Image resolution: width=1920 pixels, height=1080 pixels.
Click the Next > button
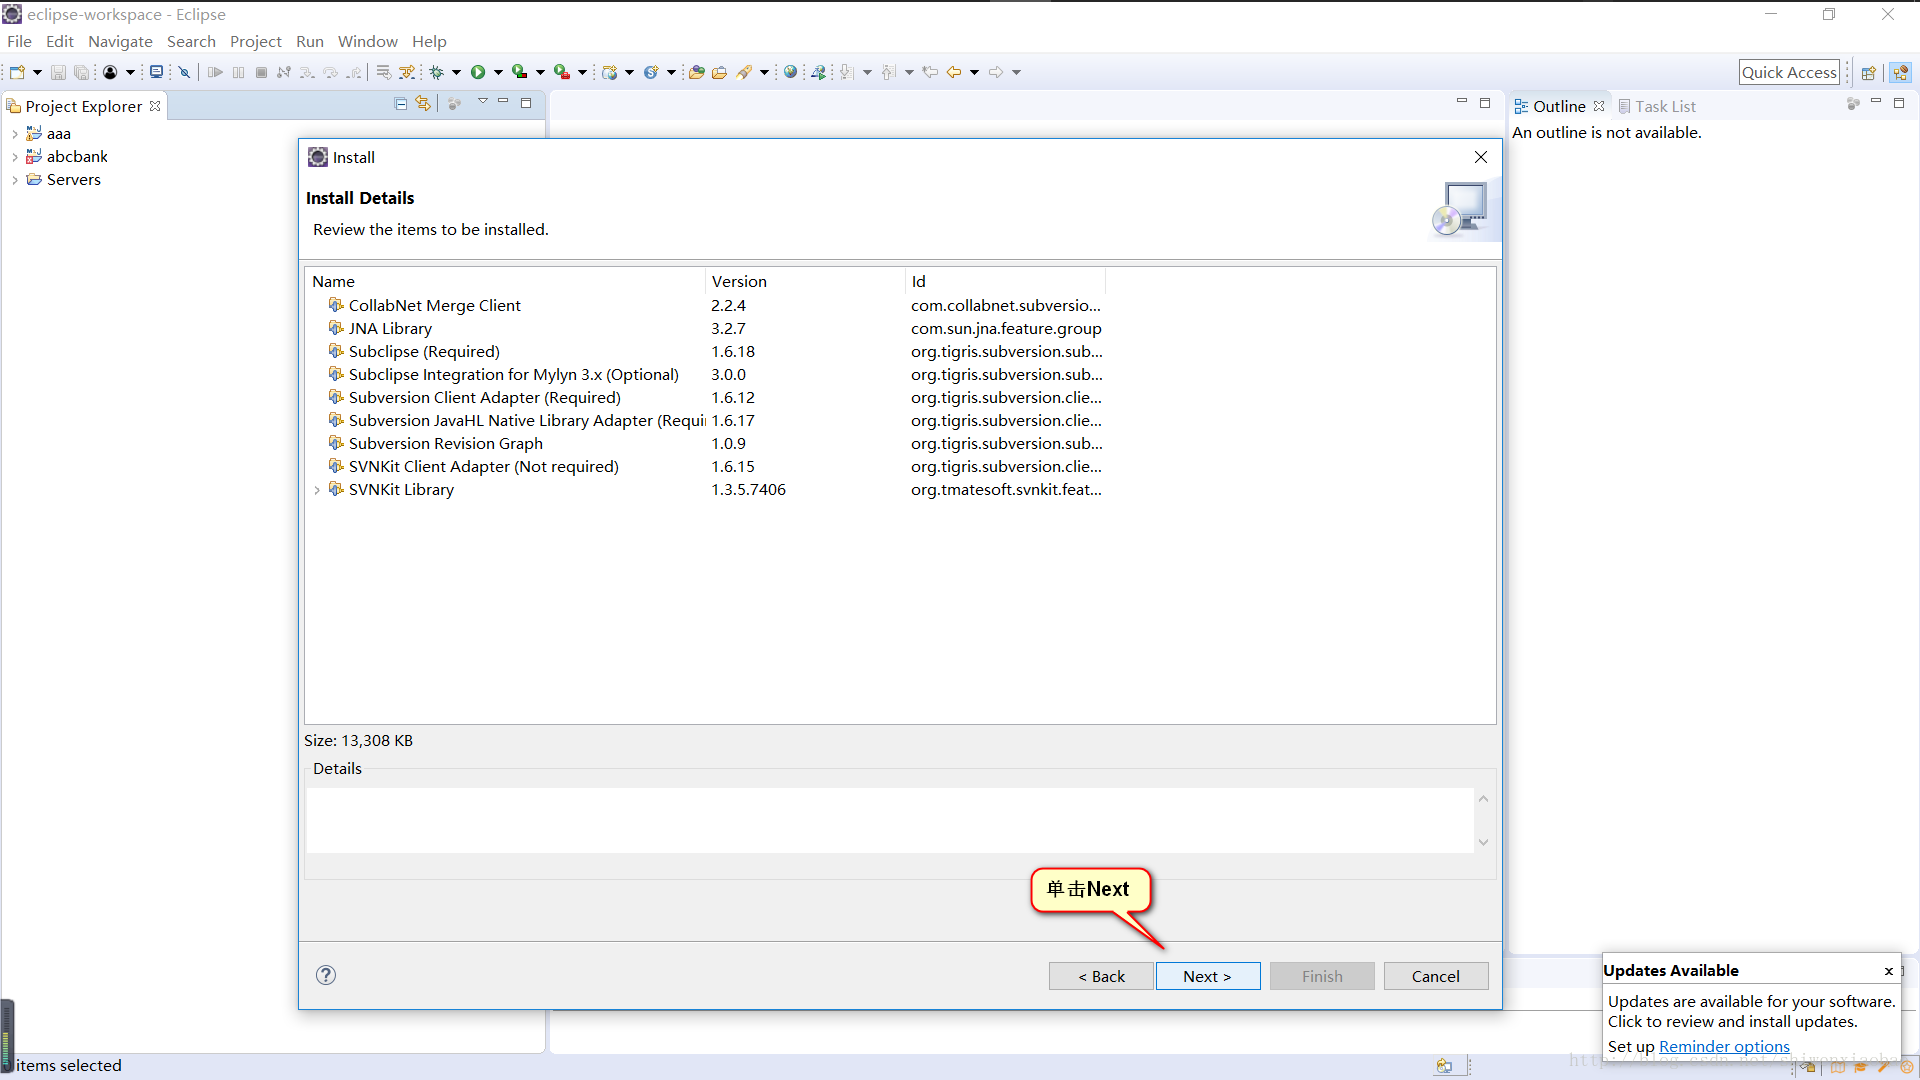1208,976
